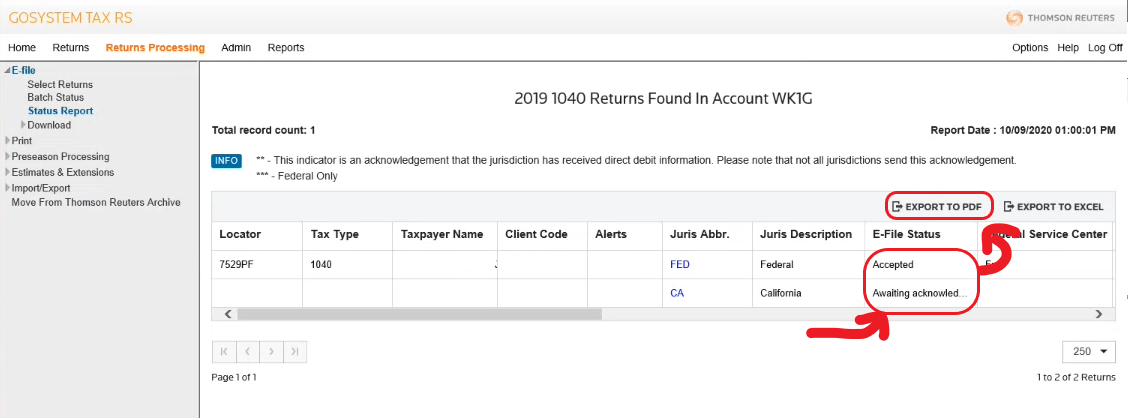Viewport: 1128px width, 418px height.
Task: Open Batch Status under E-file
Action: click(x=55, y=97)
